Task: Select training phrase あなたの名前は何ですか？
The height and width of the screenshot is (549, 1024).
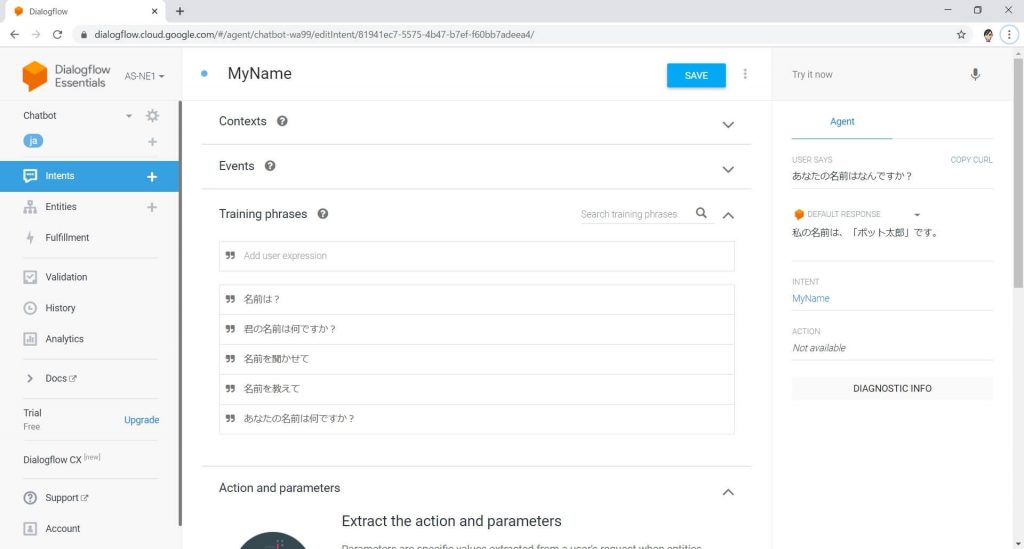Action: tap(477, 419)
